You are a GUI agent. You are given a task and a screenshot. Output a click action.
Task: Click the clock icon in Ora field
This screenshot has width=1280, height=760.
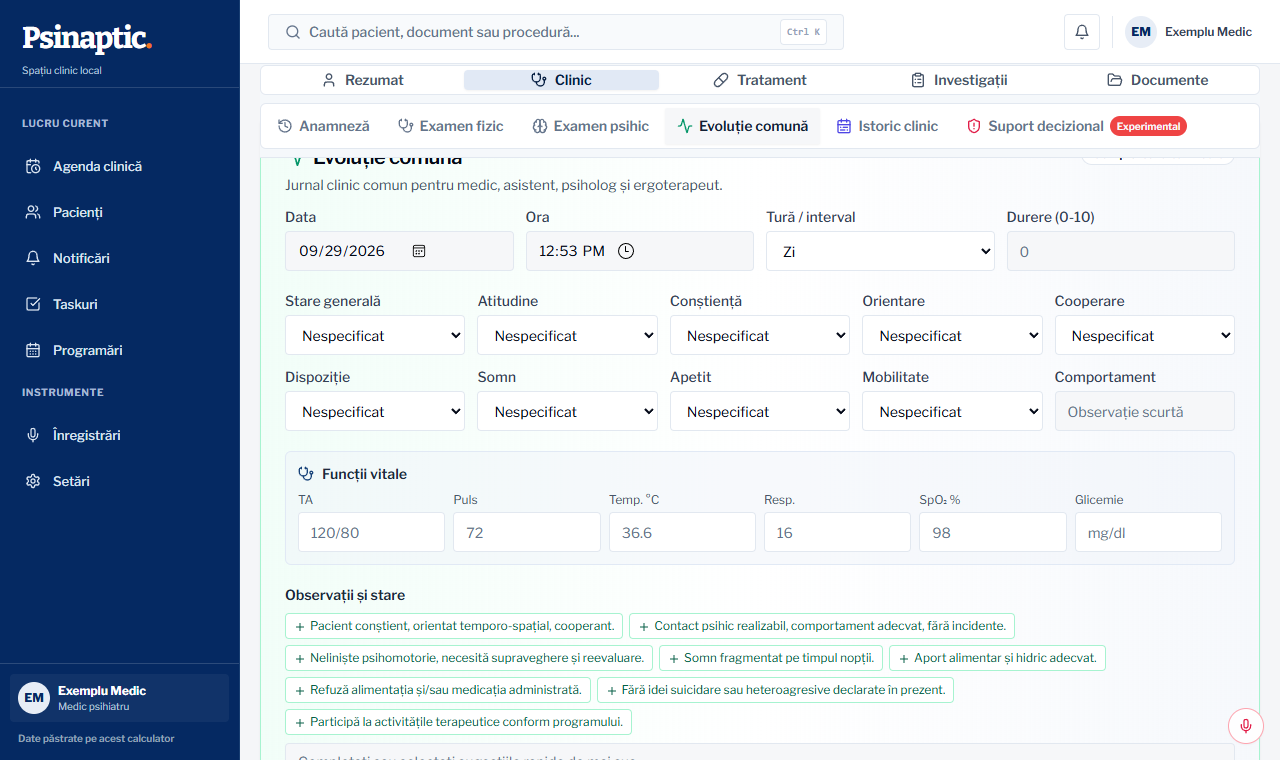tap(626, 251)
